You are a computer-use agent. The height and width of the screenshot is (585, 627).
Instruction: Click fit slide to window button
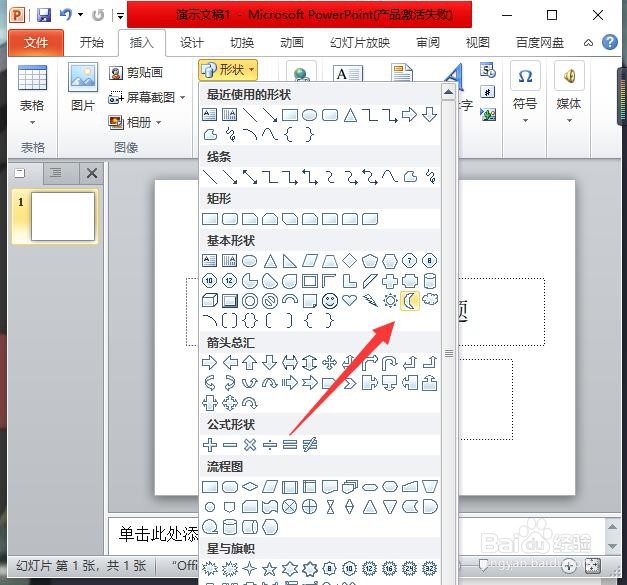[593, 566]
